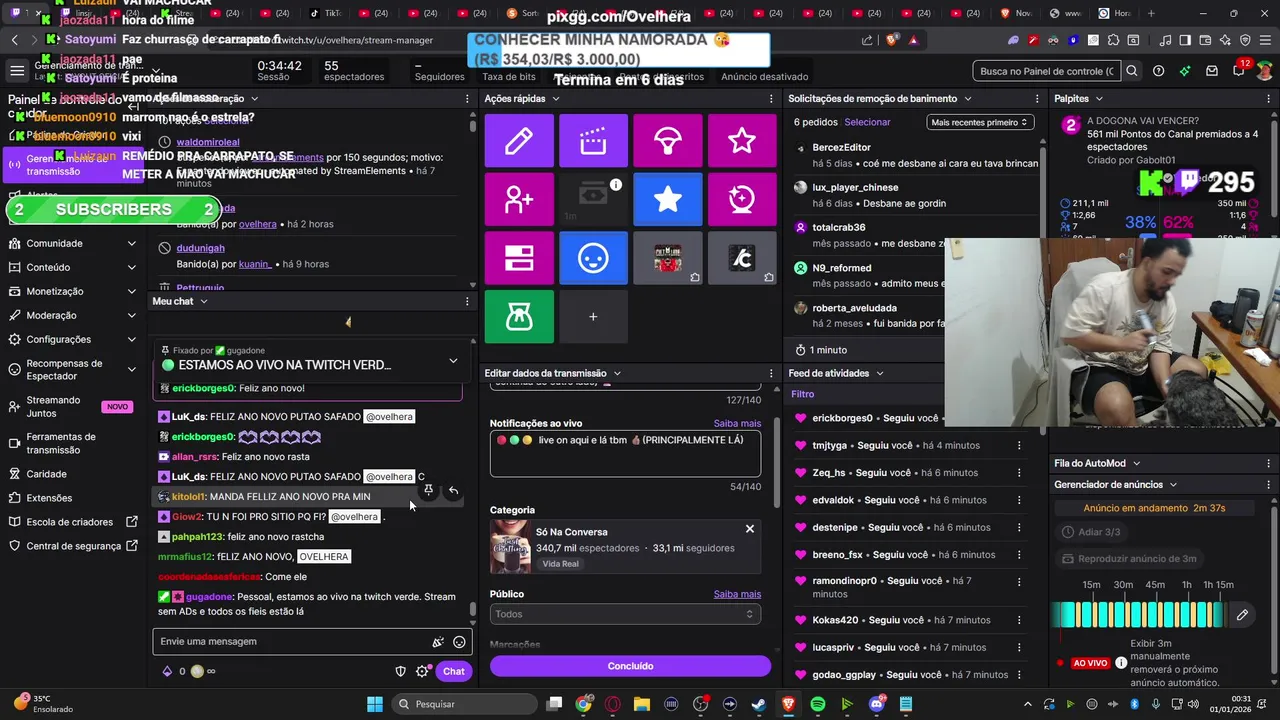Open Caridade in sidebar
The image size is (1280, 720).
coord(72,474)
